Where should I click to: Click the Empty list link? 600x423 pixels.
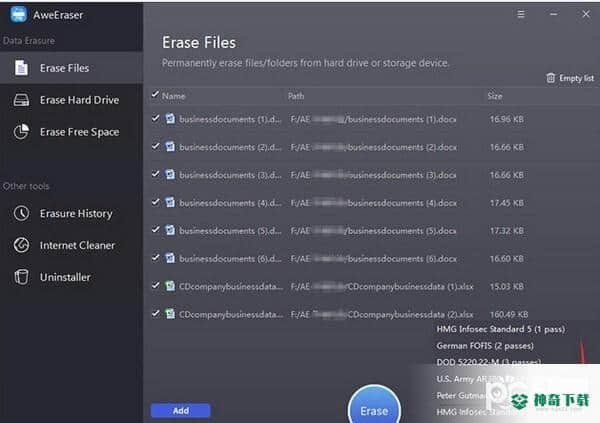pyautogui.click(x=576, y=78)
